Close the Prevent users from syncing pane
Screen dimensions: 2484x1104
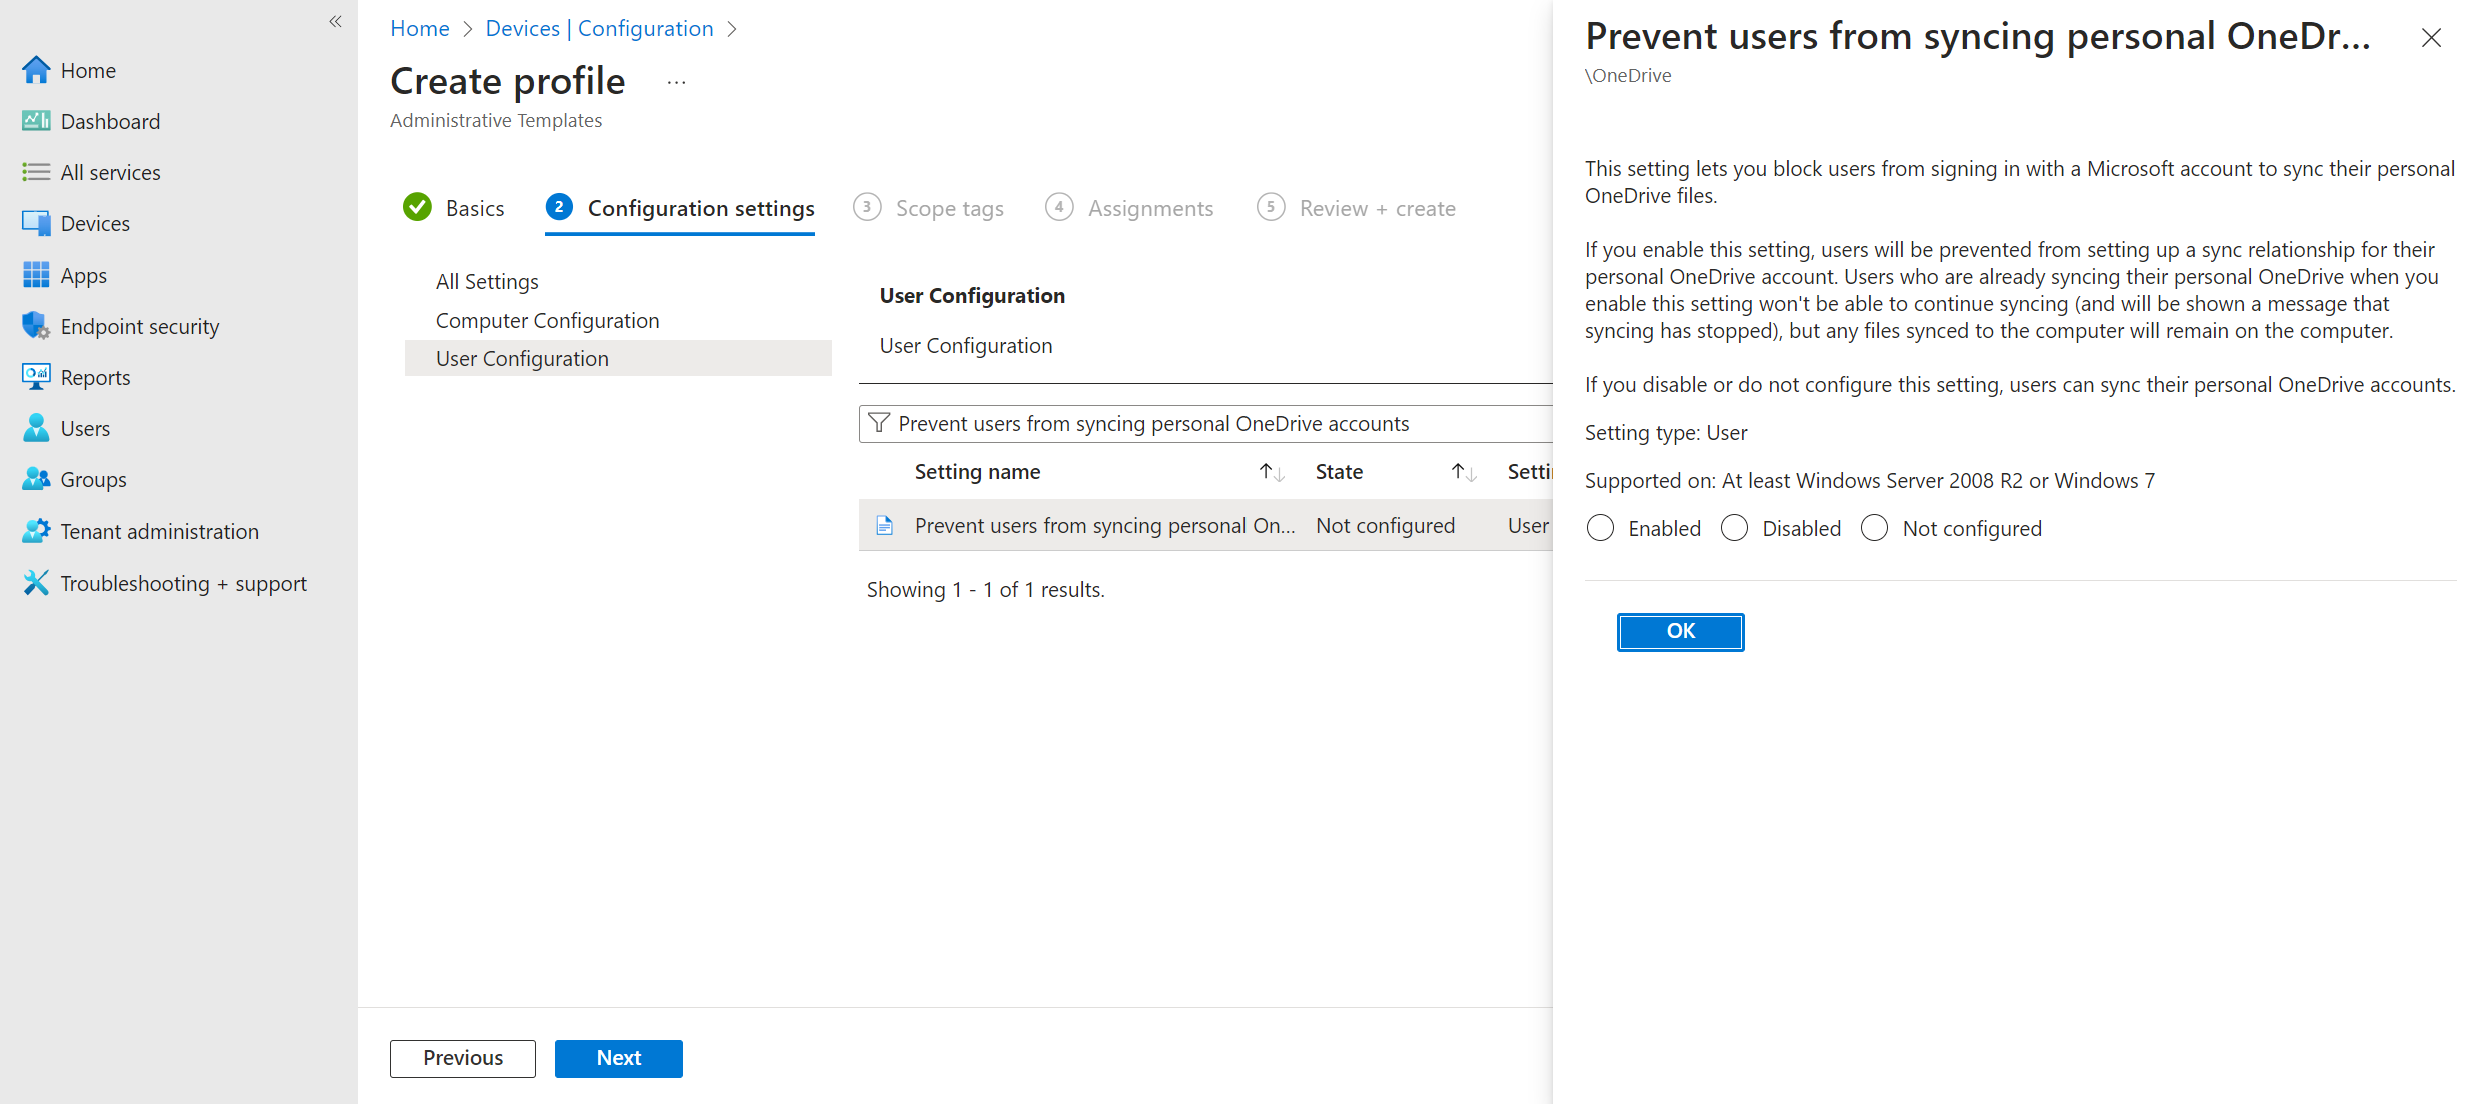click(x=2431, y=38)
